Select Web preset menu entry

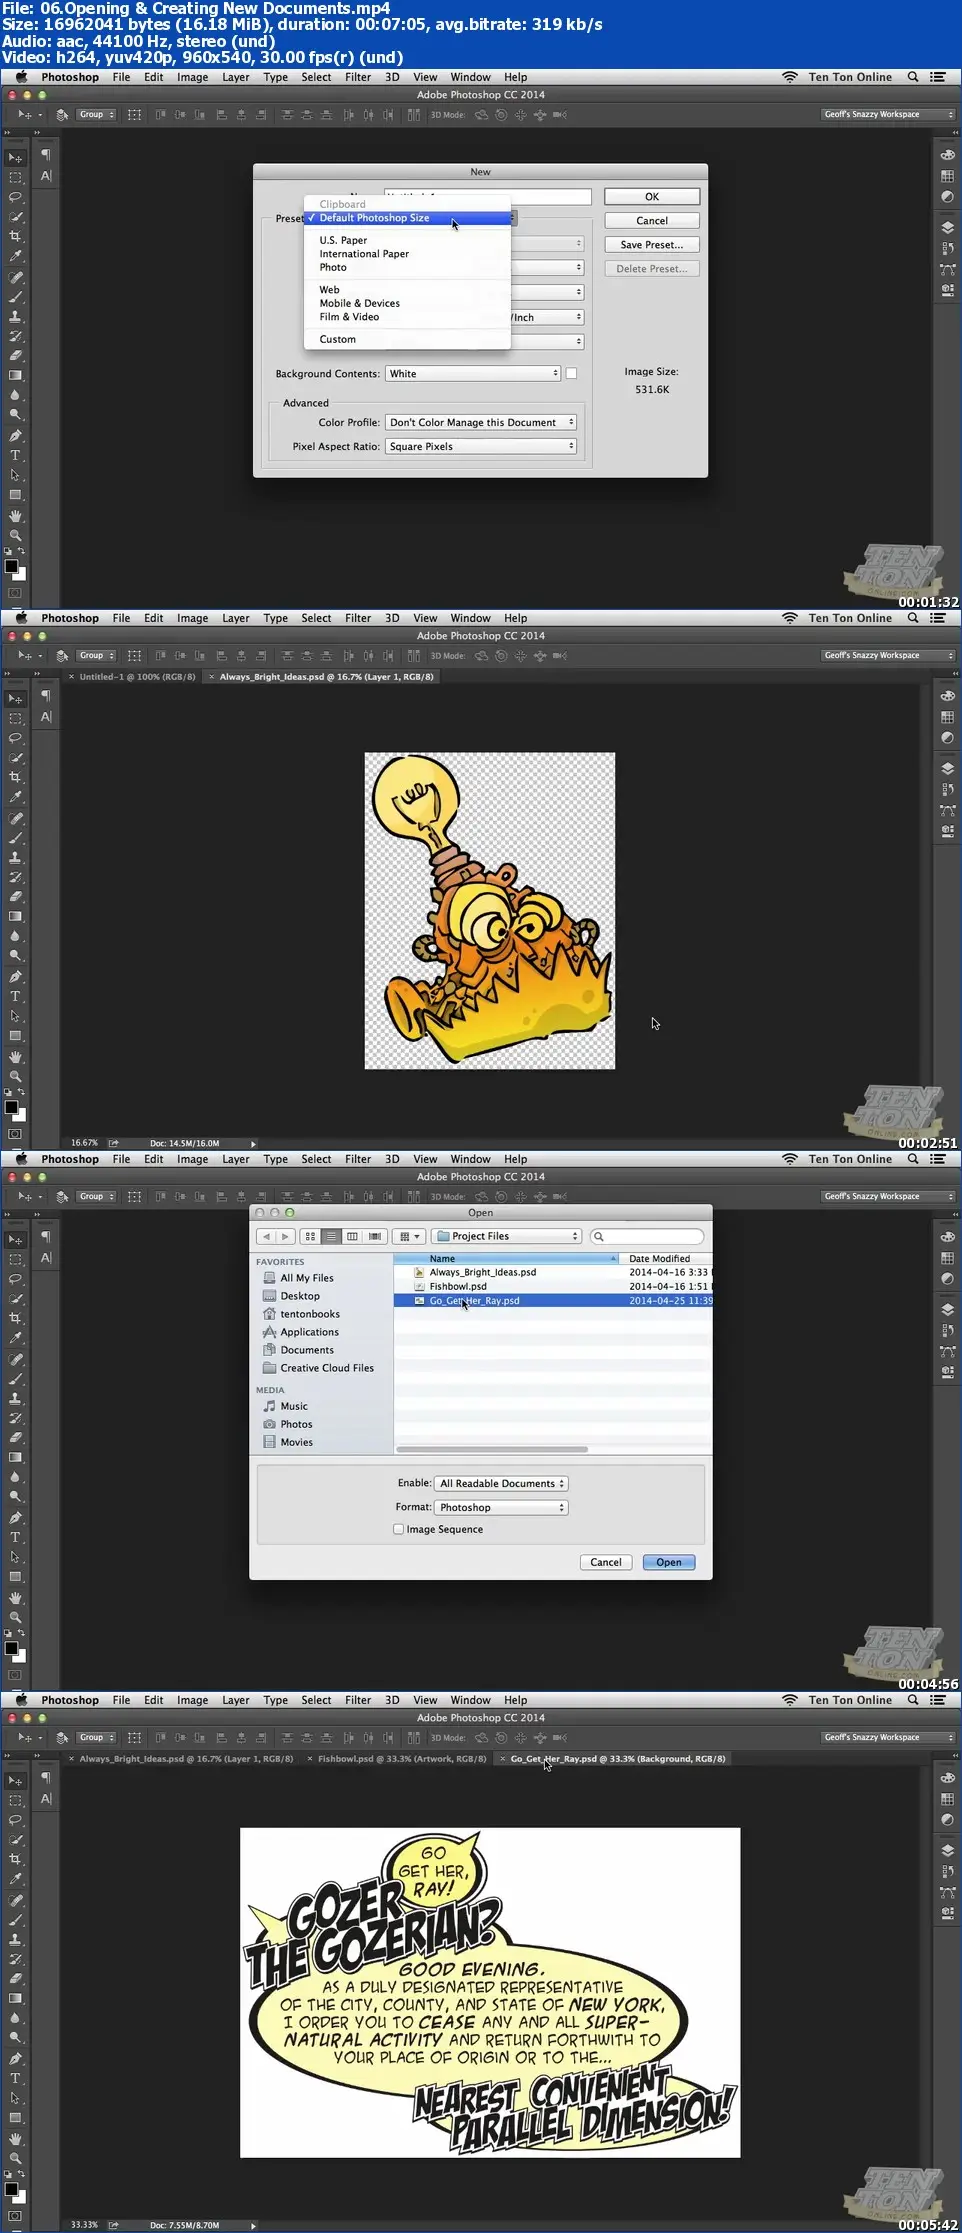pos(329,290)
